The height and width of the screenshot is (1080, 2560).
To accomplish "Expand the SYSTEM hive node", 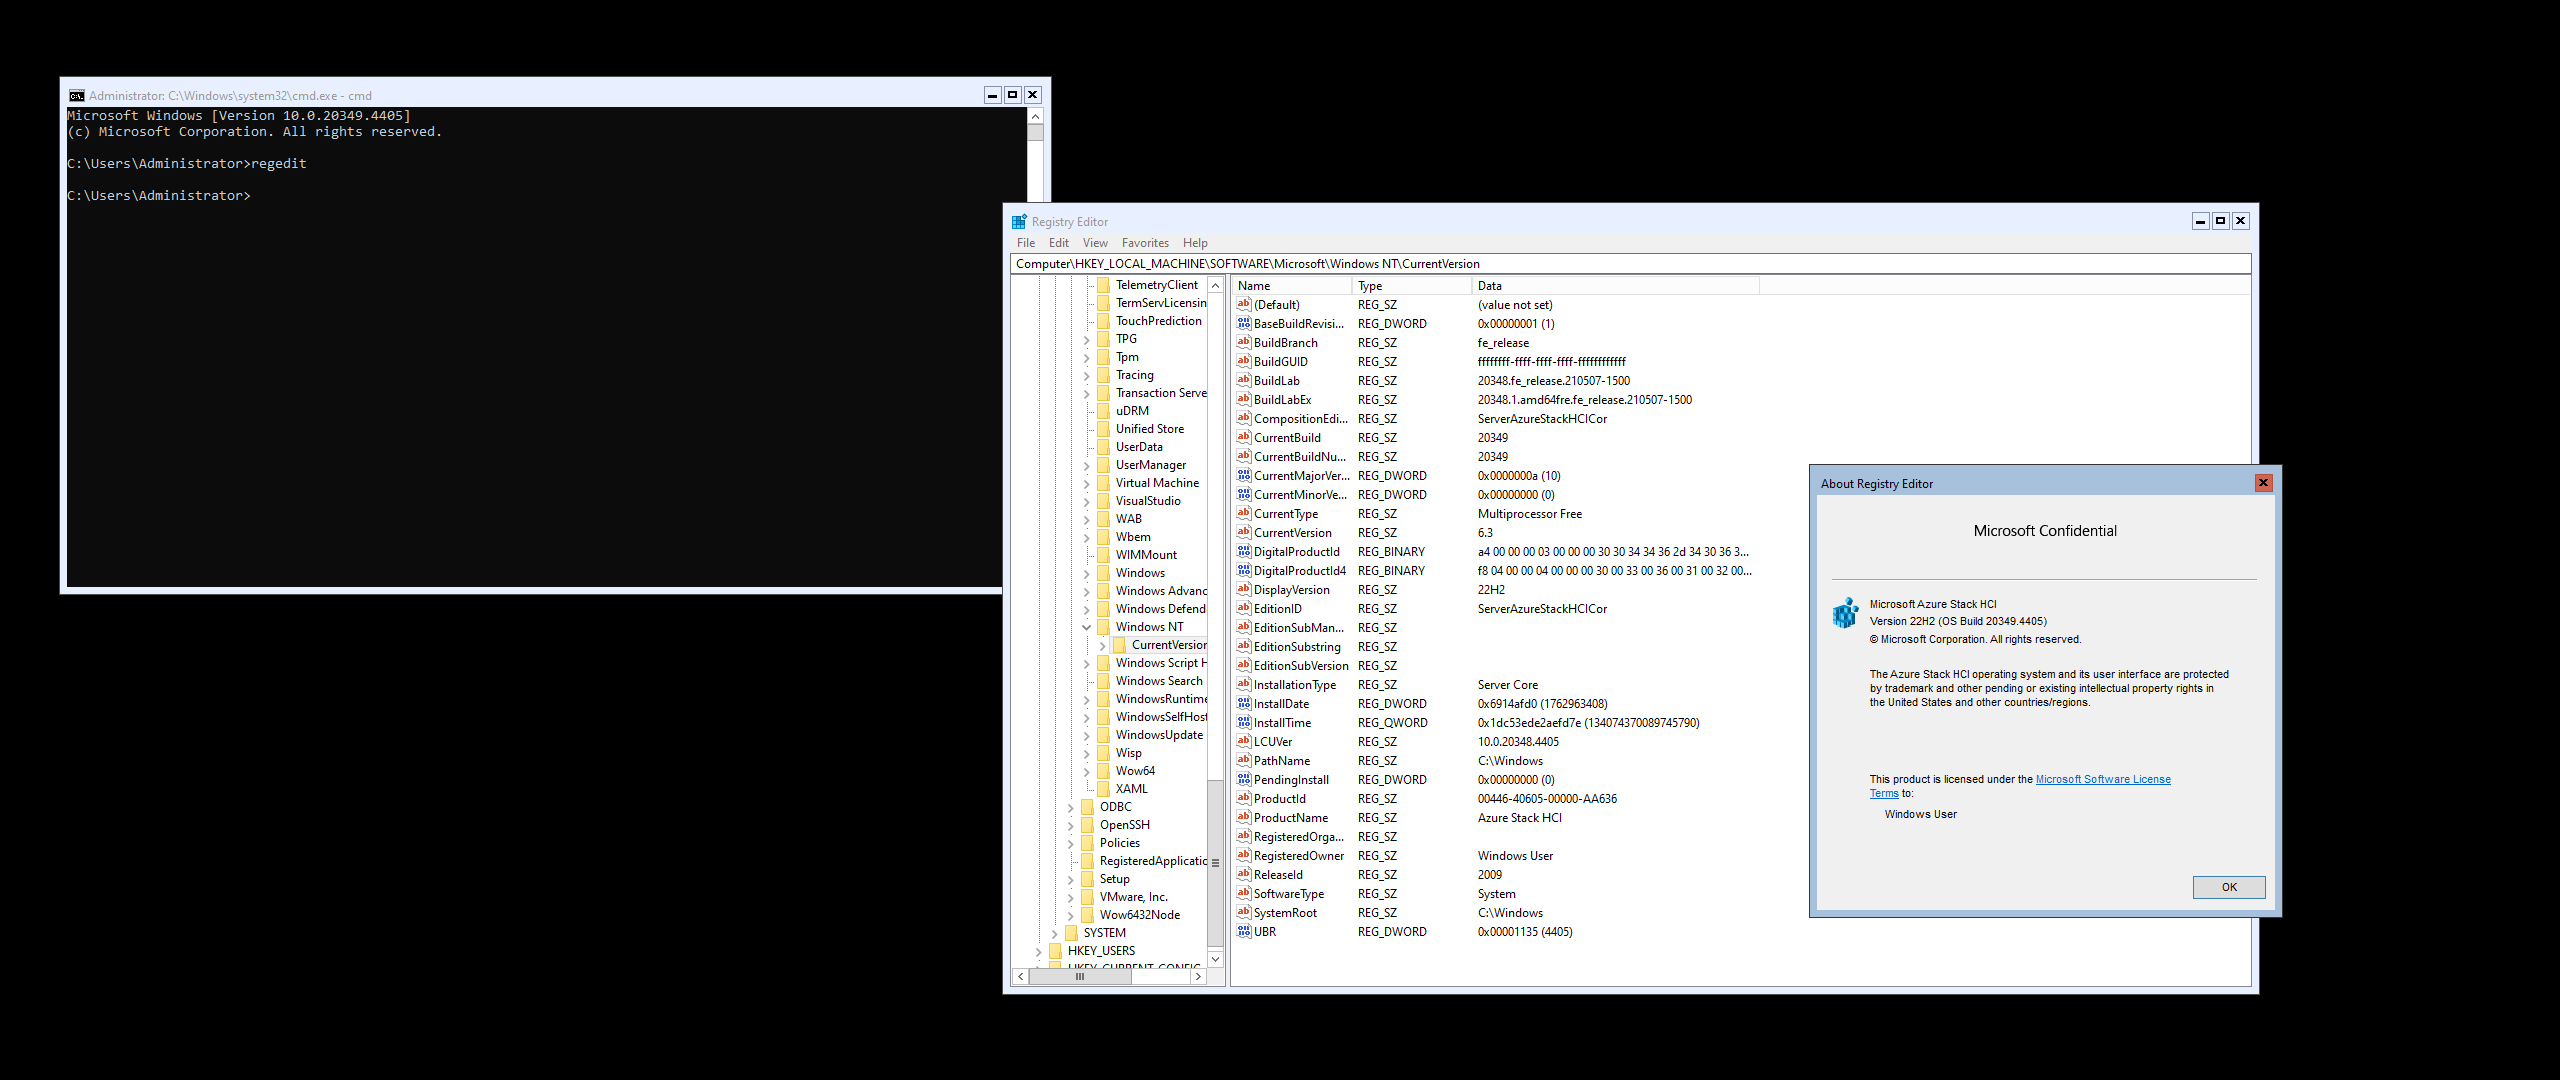I will [1054, 933].
